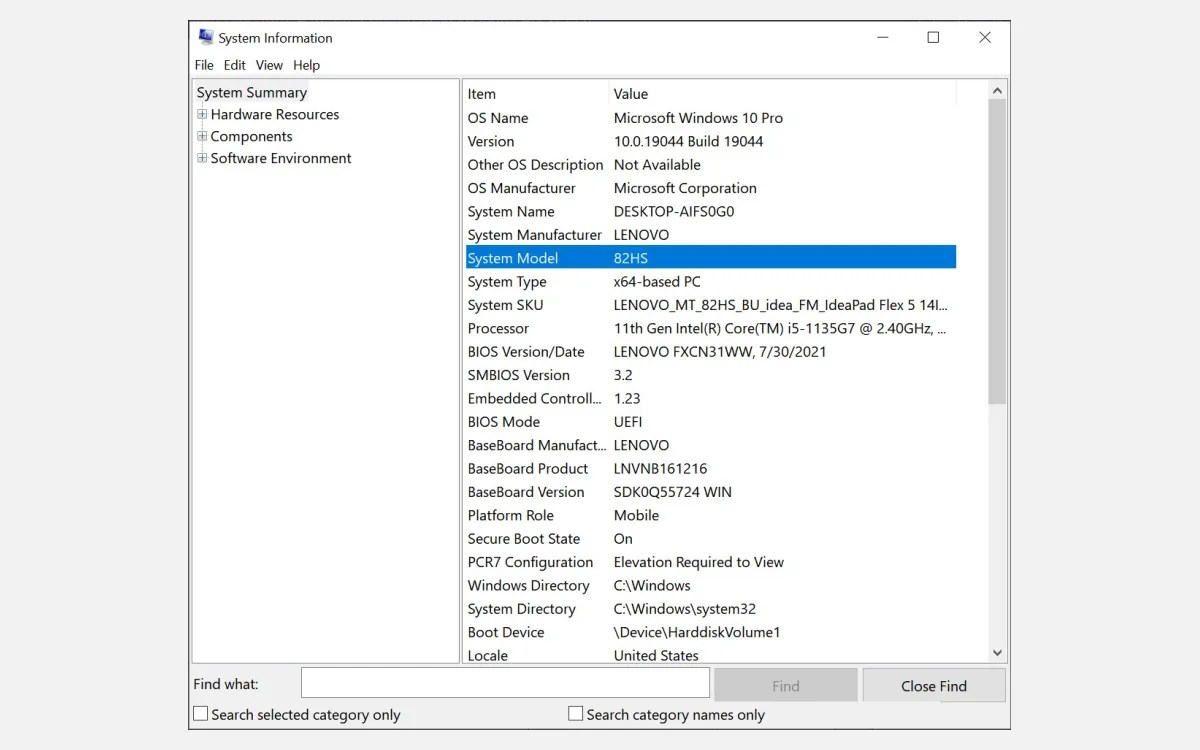Open the Help menu
The width and height of the screenshot is (1200, 750).
(x=306, y=64)
